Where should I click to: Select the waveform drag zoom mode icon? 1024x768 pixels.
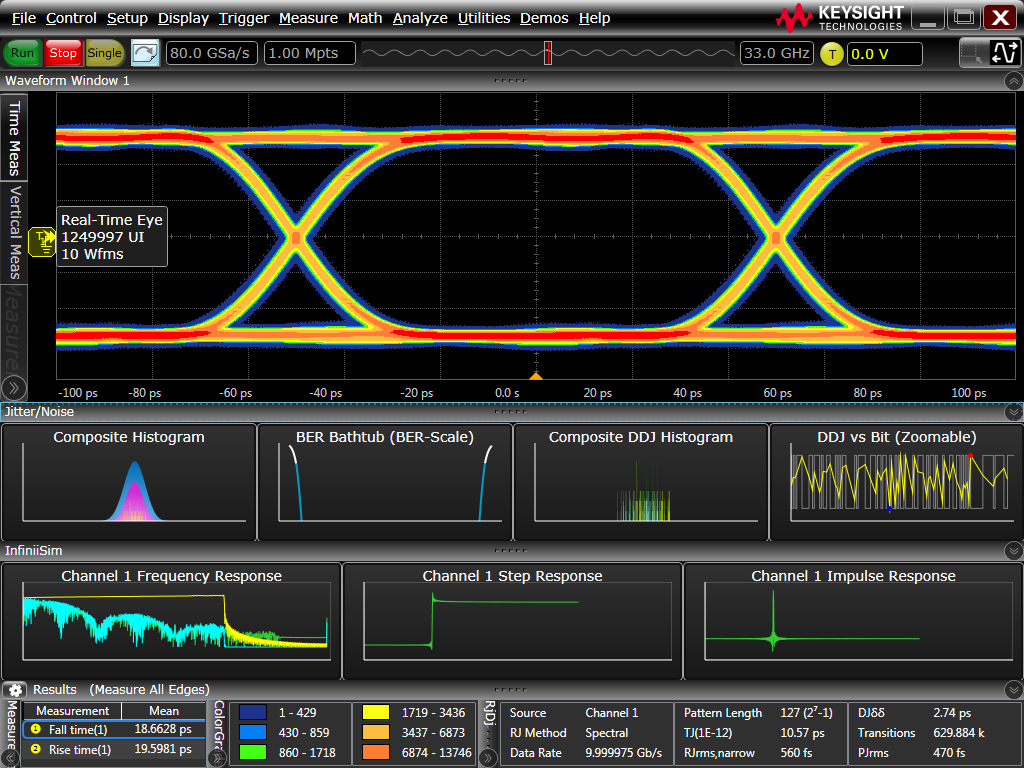click(1006, 53)
